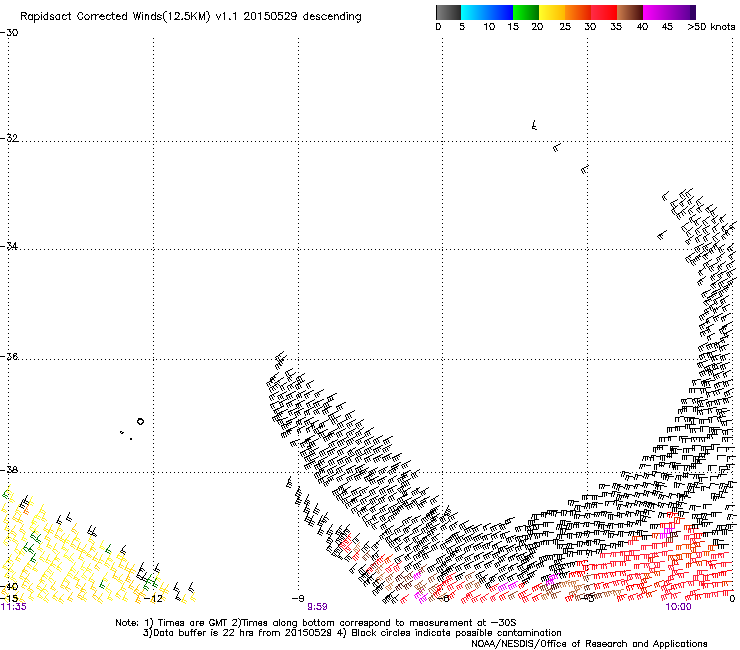Screen dimensions: 740x650
Task: Click the cyan-blue 5-15 knots legend segment
Action: [487, 12]
